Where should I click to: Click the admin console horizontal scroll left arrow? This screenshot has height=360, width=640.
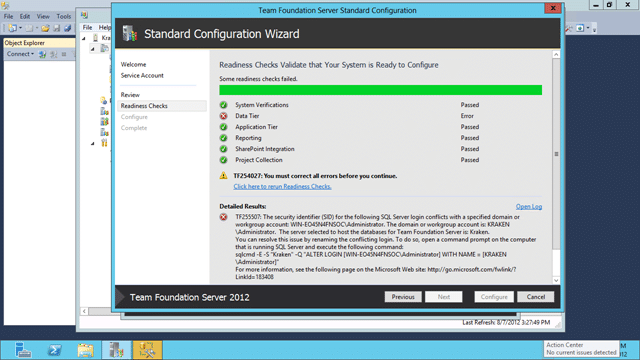84,311
